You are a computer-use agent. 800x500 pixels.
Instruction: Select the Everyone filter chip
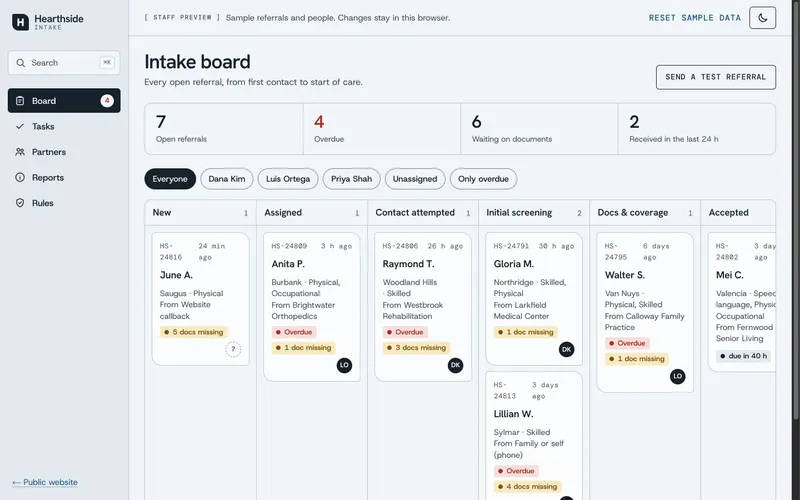170,179
